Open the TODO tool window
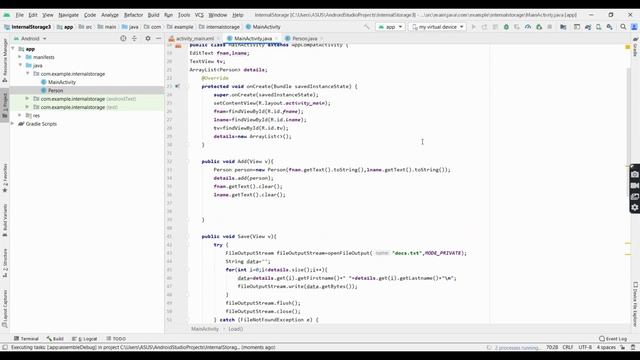This screenshot has height=360, width=640. point(116,339)
